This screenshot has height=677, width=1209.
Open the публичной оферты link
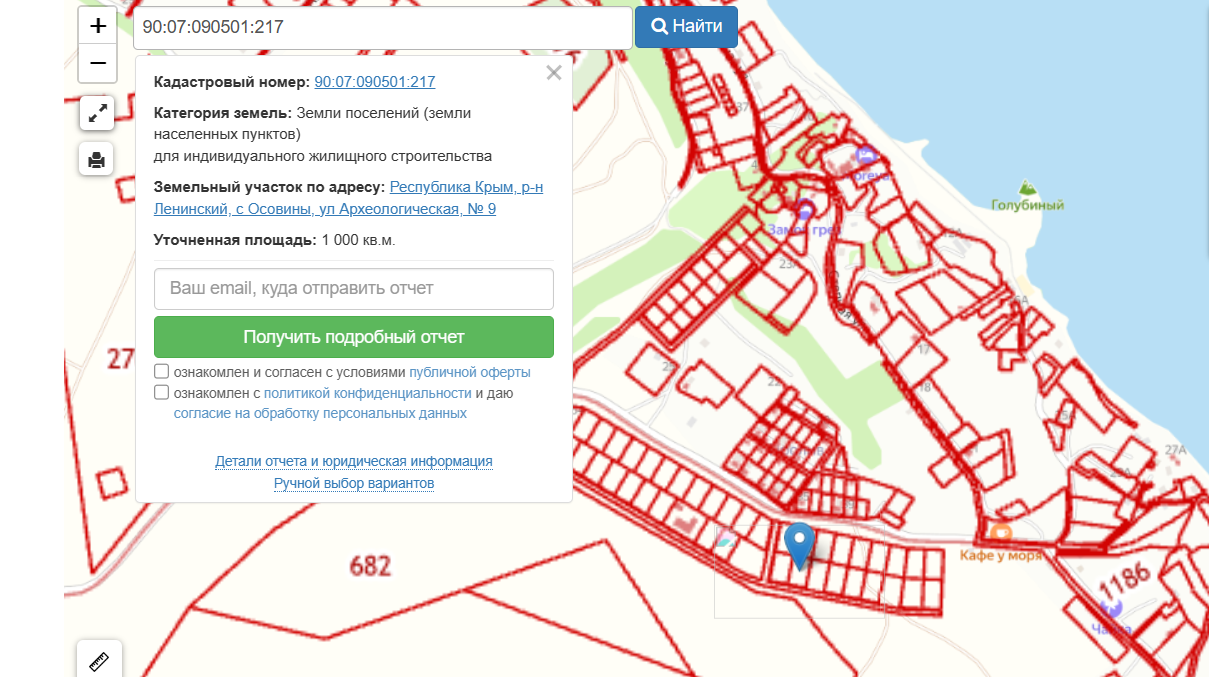click(x=470, y=372)
